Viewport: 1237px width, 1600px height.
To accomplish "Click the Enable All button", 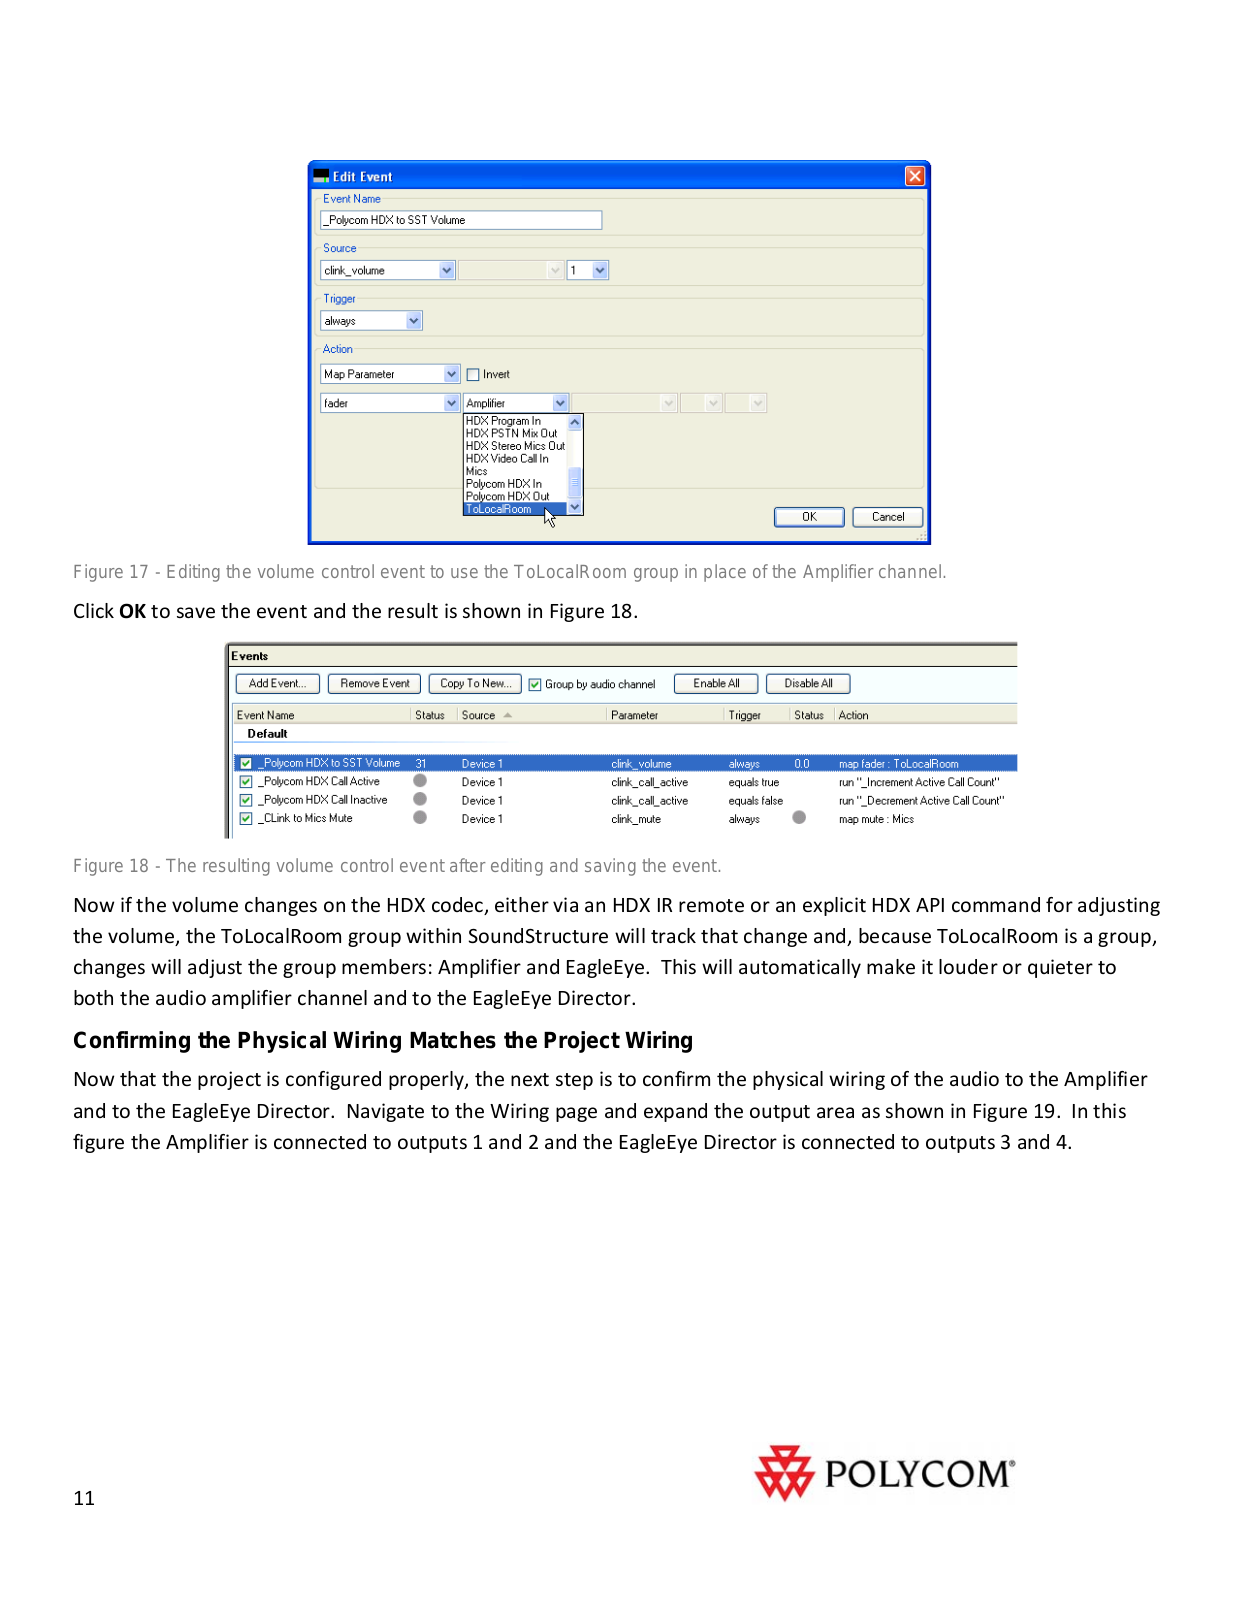I will [x=716, y=684].
